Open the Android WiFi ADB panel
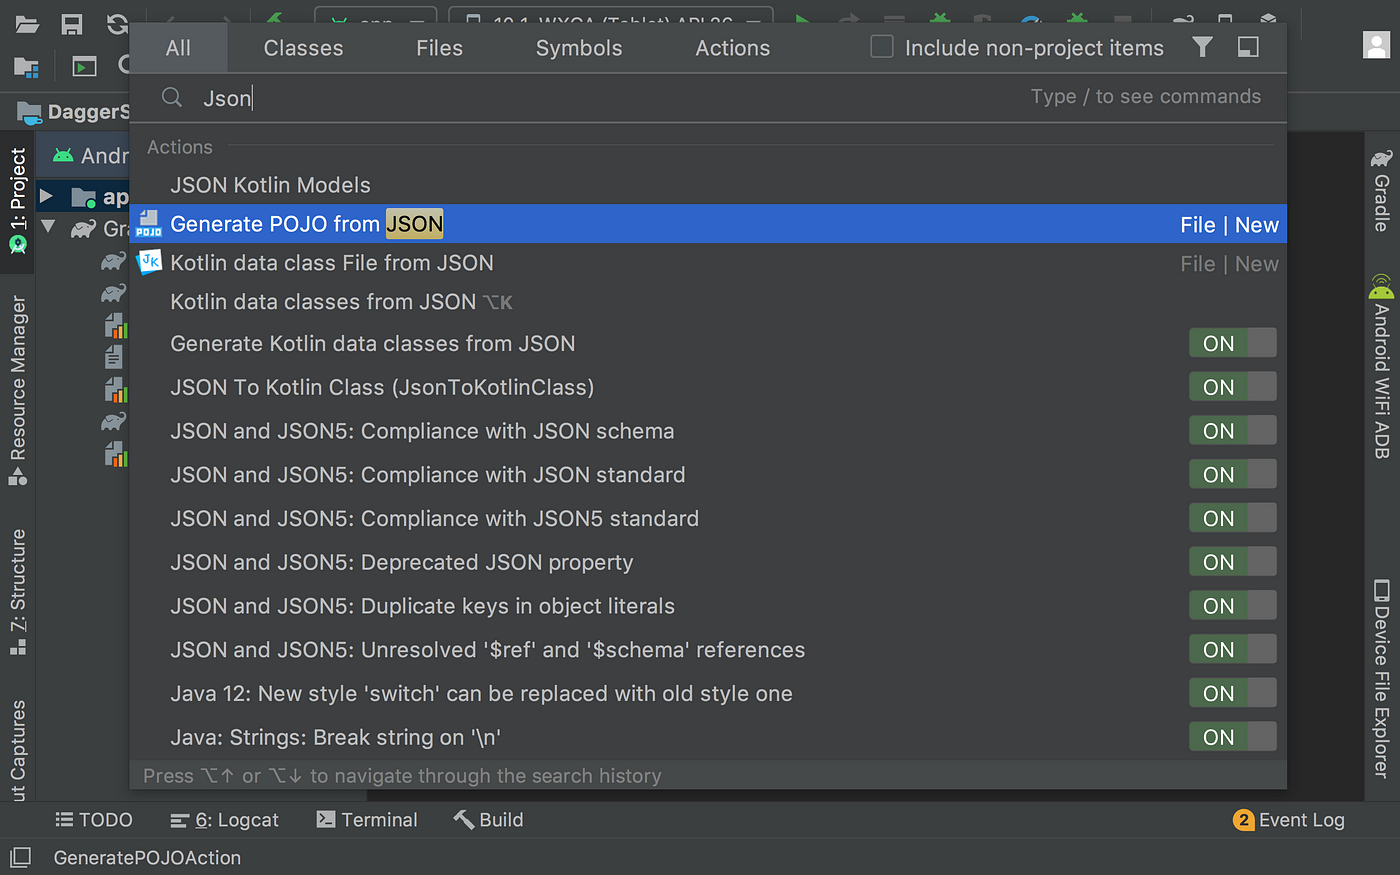Screen dimensions: 1400x875 point(1381,367)
